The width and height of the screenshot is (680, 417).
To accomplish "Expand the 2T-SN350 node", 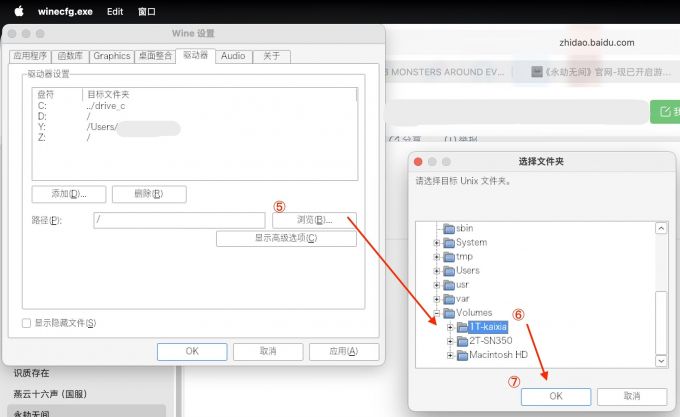I will click(450, 341).
